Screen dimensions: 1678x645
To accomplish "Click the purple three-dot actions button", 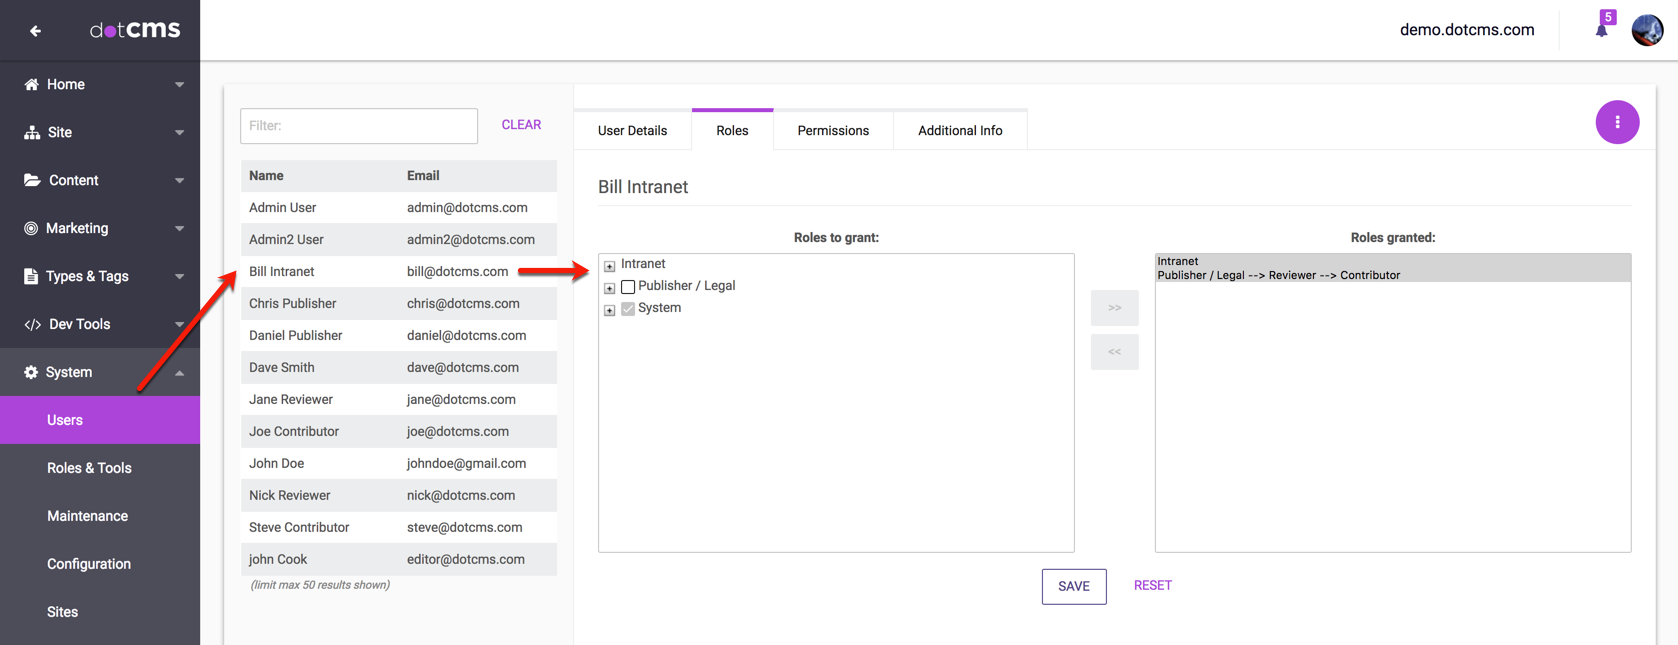I will [x=1616, y=122].
